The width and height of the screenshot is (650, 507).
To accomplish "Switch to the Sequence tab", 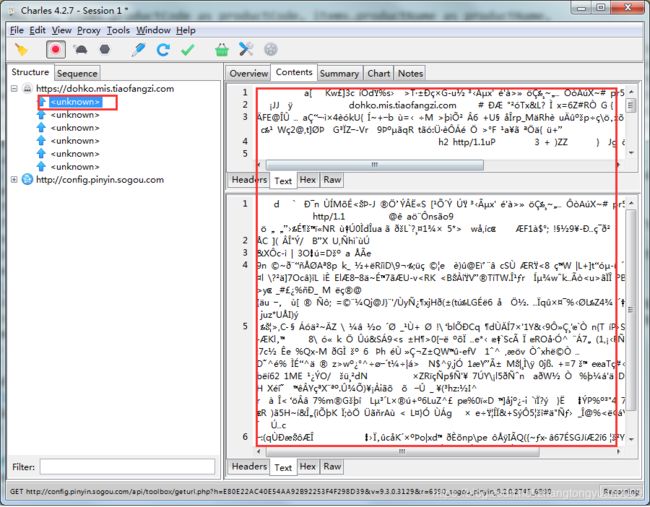I will tap(77, 73).
